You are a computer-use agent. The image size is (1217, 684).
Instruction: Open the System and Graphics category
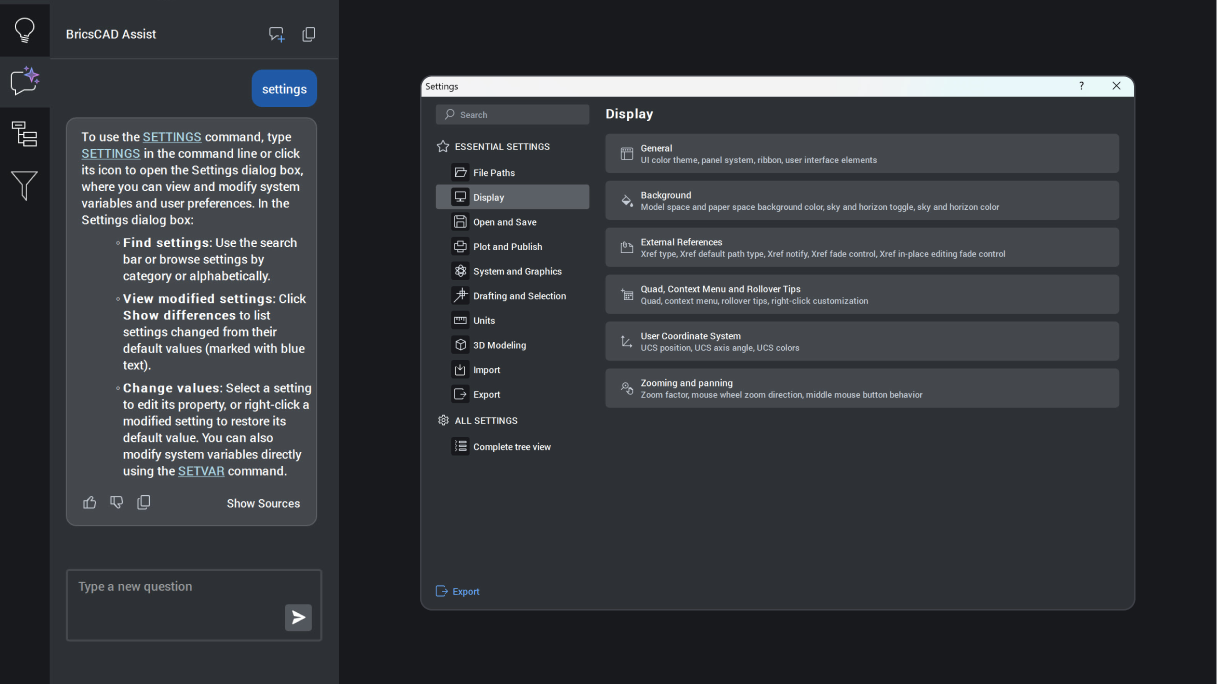coord(512,271)
